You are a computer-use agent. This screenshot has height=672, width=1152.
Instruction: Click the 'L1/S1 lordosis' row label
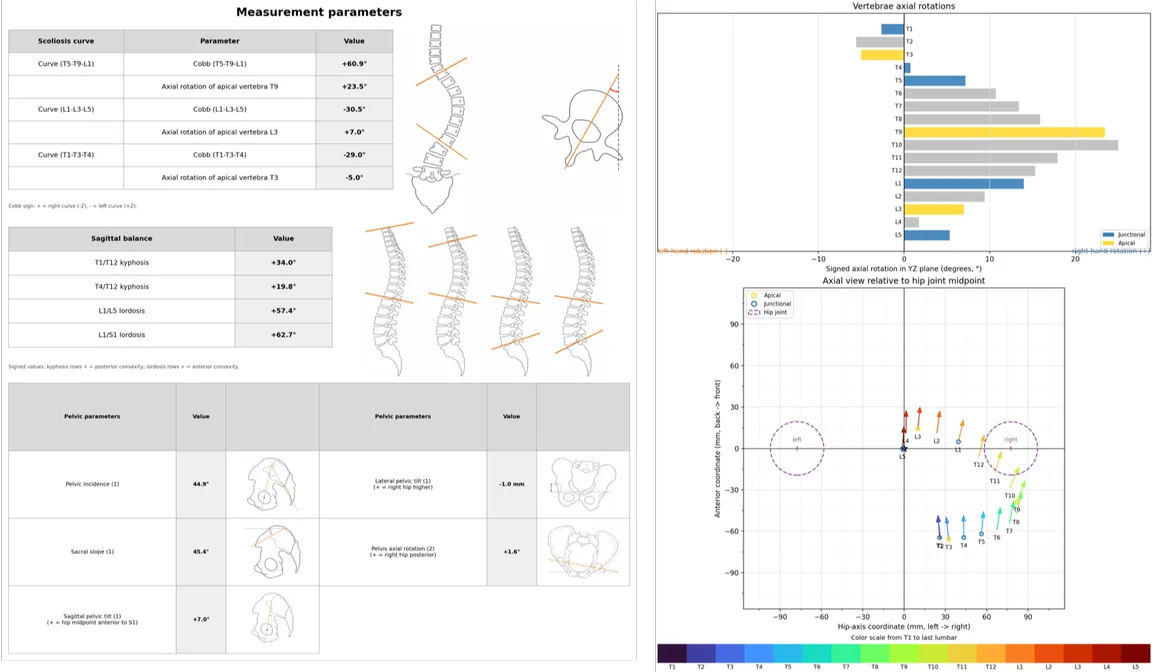(122, 335)
